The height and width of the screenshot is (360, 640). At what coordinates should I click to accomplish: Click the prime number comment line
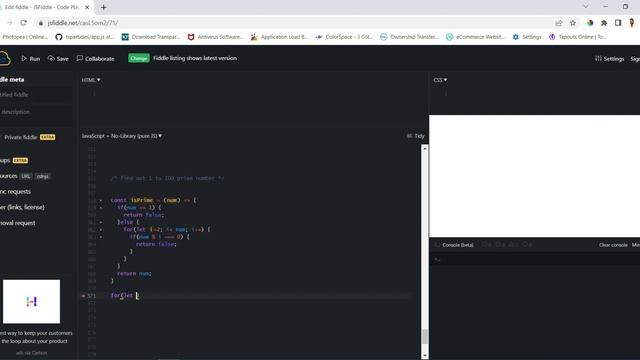167,178
